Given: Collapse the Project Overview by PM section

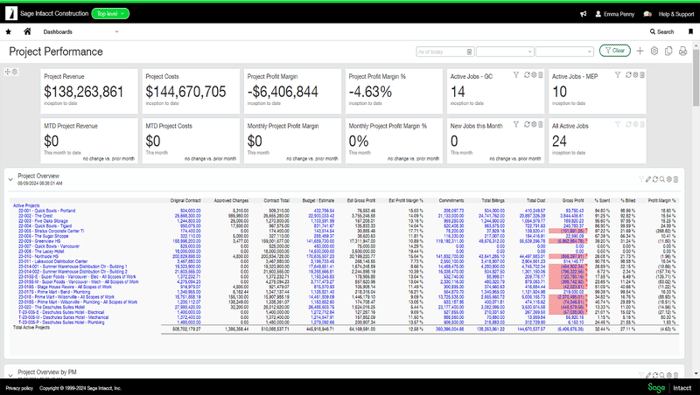Looking at the screenshot, I should coord(10,375).
